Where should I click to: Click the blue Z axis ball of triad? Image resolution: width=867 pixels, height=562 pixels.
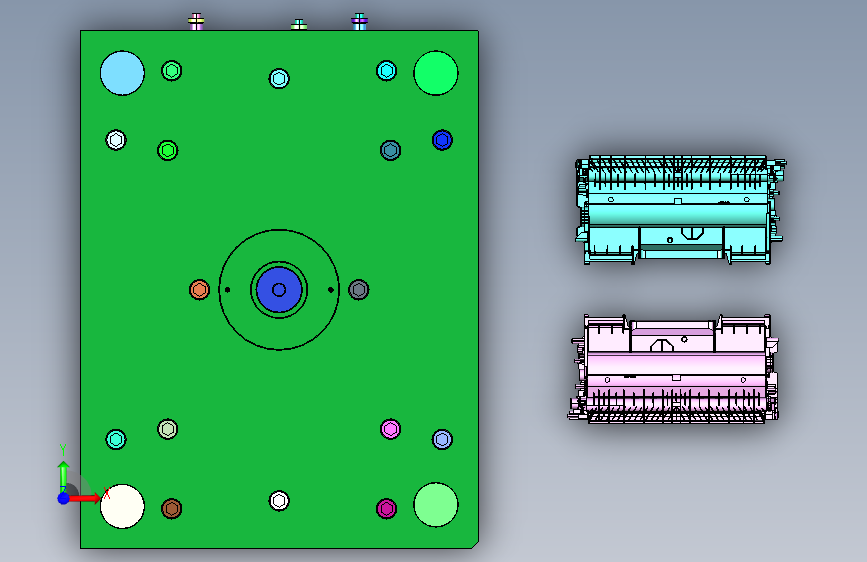point(64,498)
